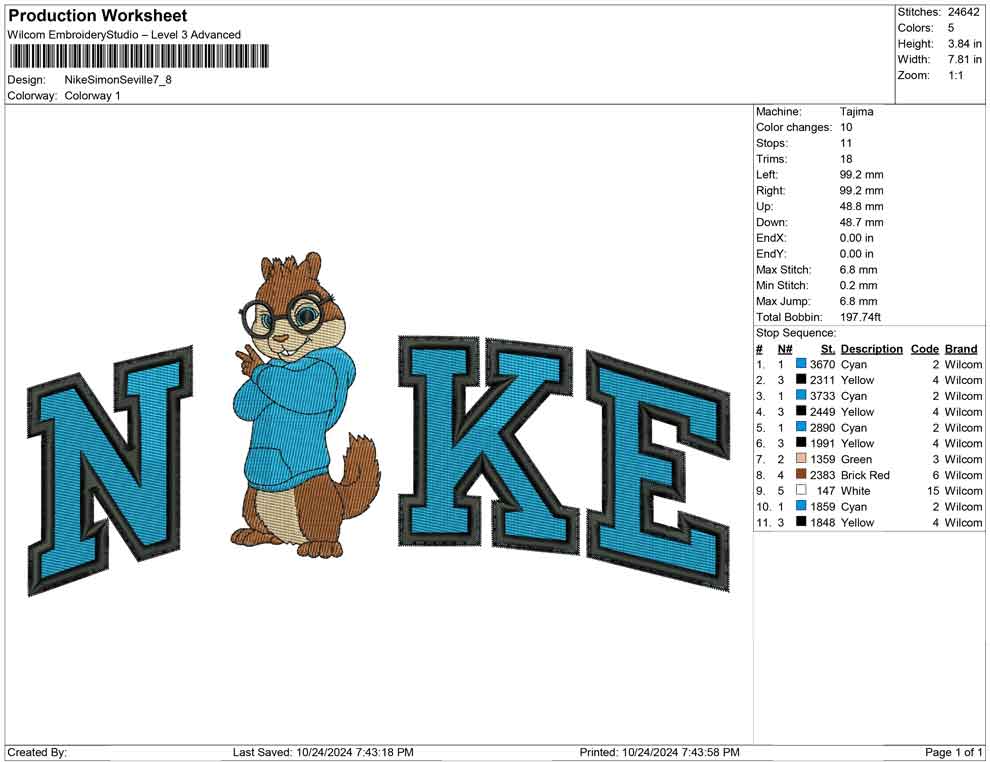Click the 'Created By:' footer label
The height and width of the screenshot is (762, 990).
37,752
